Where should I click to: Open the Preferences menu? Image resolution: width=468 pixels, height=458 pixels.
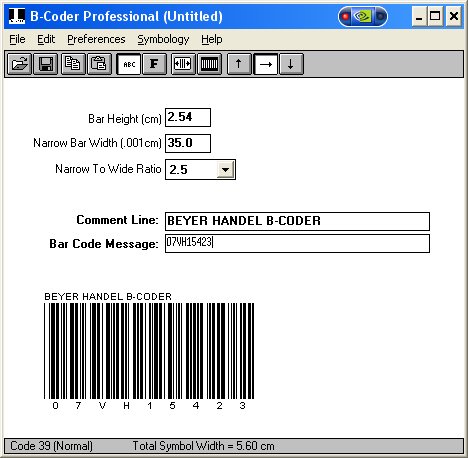(x=96, y=39)
